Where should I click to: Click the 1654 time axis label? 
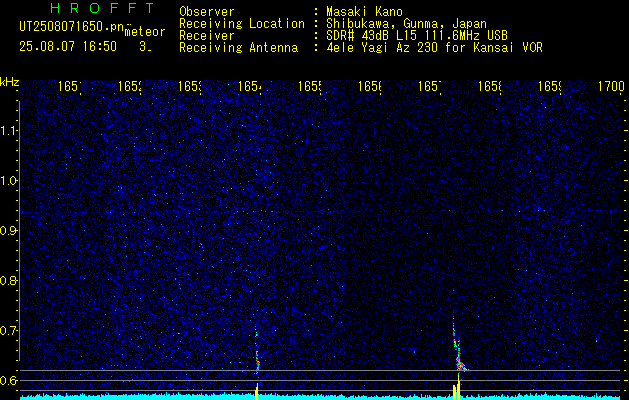(x=250, y=86)
